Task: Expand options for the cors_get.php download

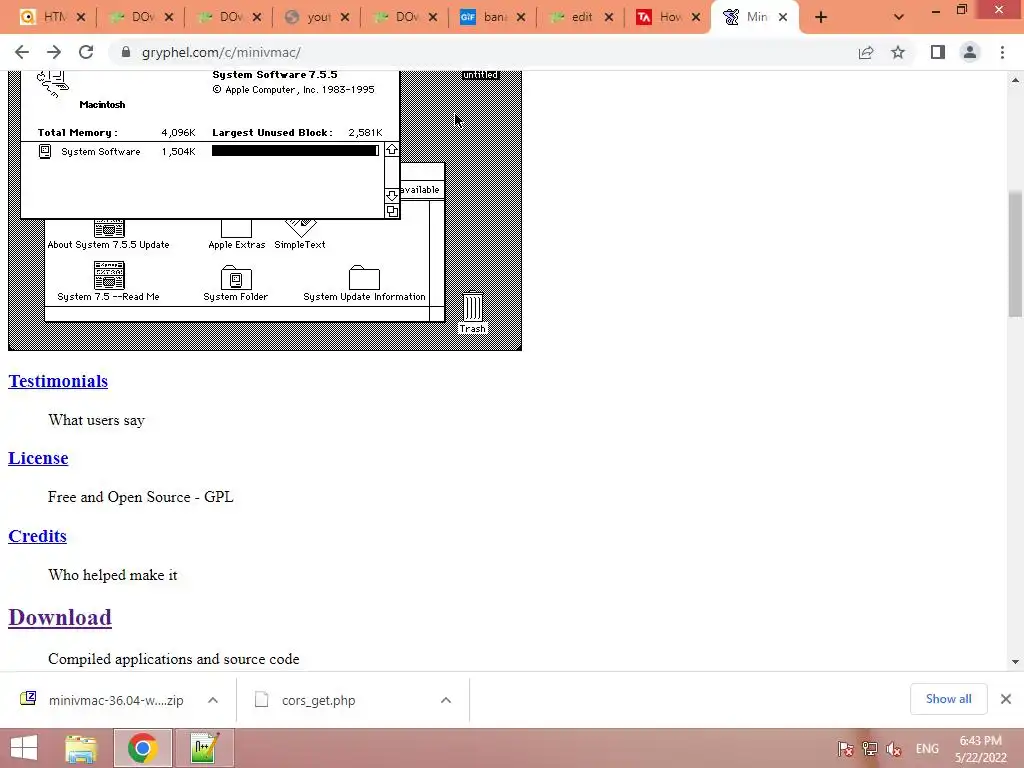Action: pyautogui.click(x=446, y=700)
